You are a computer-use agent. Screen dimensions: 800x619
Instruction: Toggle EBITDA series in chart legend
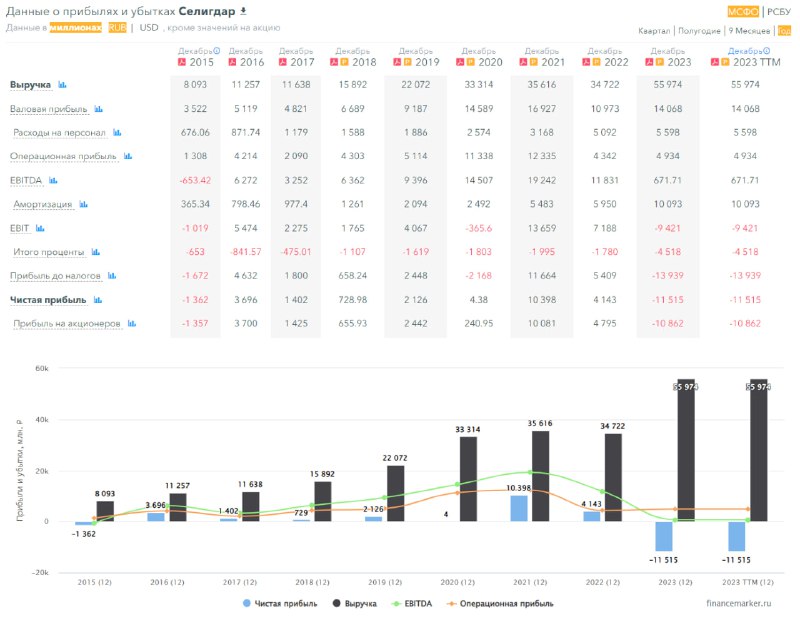click(412, 604)
